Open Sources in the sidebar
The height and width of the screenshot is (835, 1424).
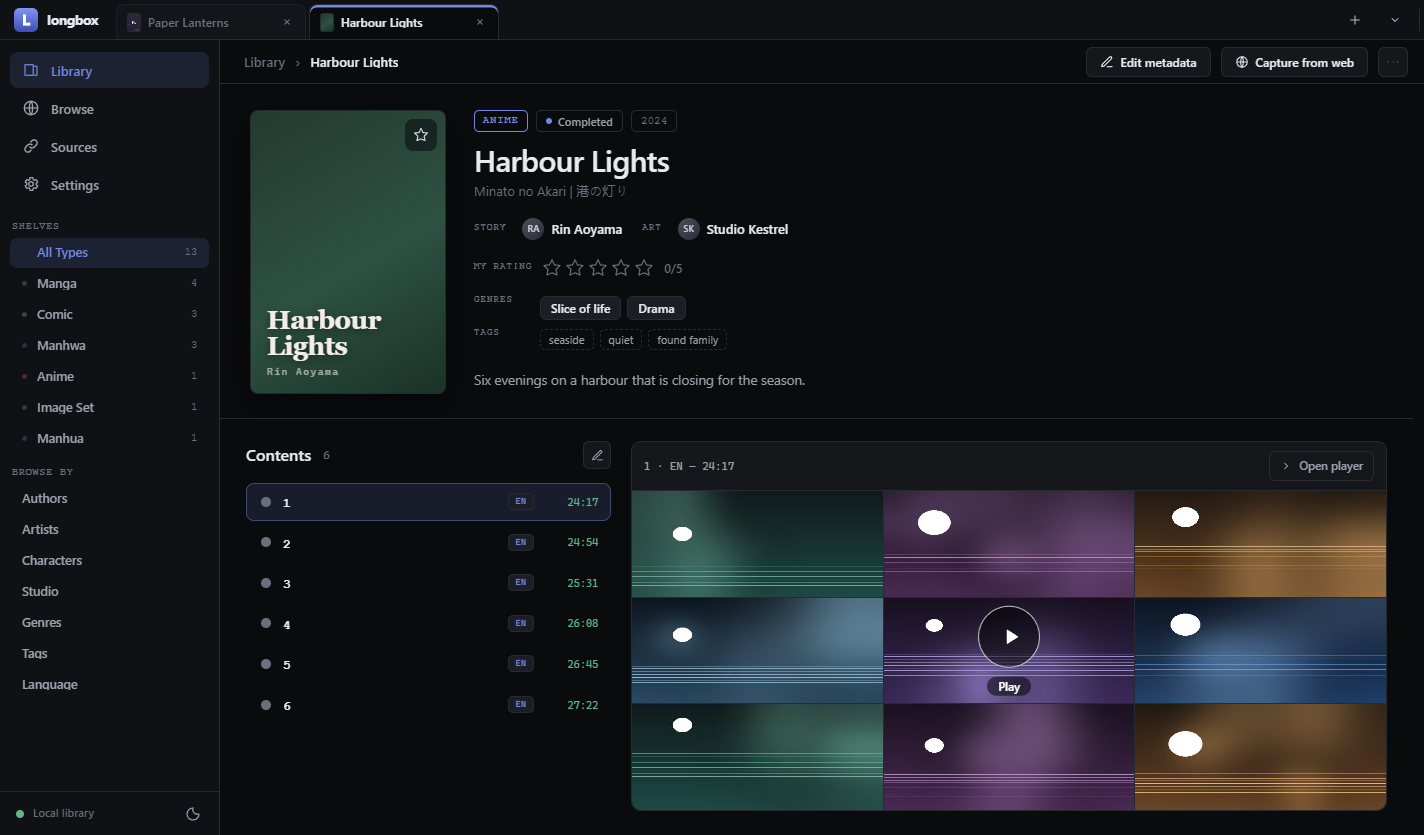click(x=109, y=147)
